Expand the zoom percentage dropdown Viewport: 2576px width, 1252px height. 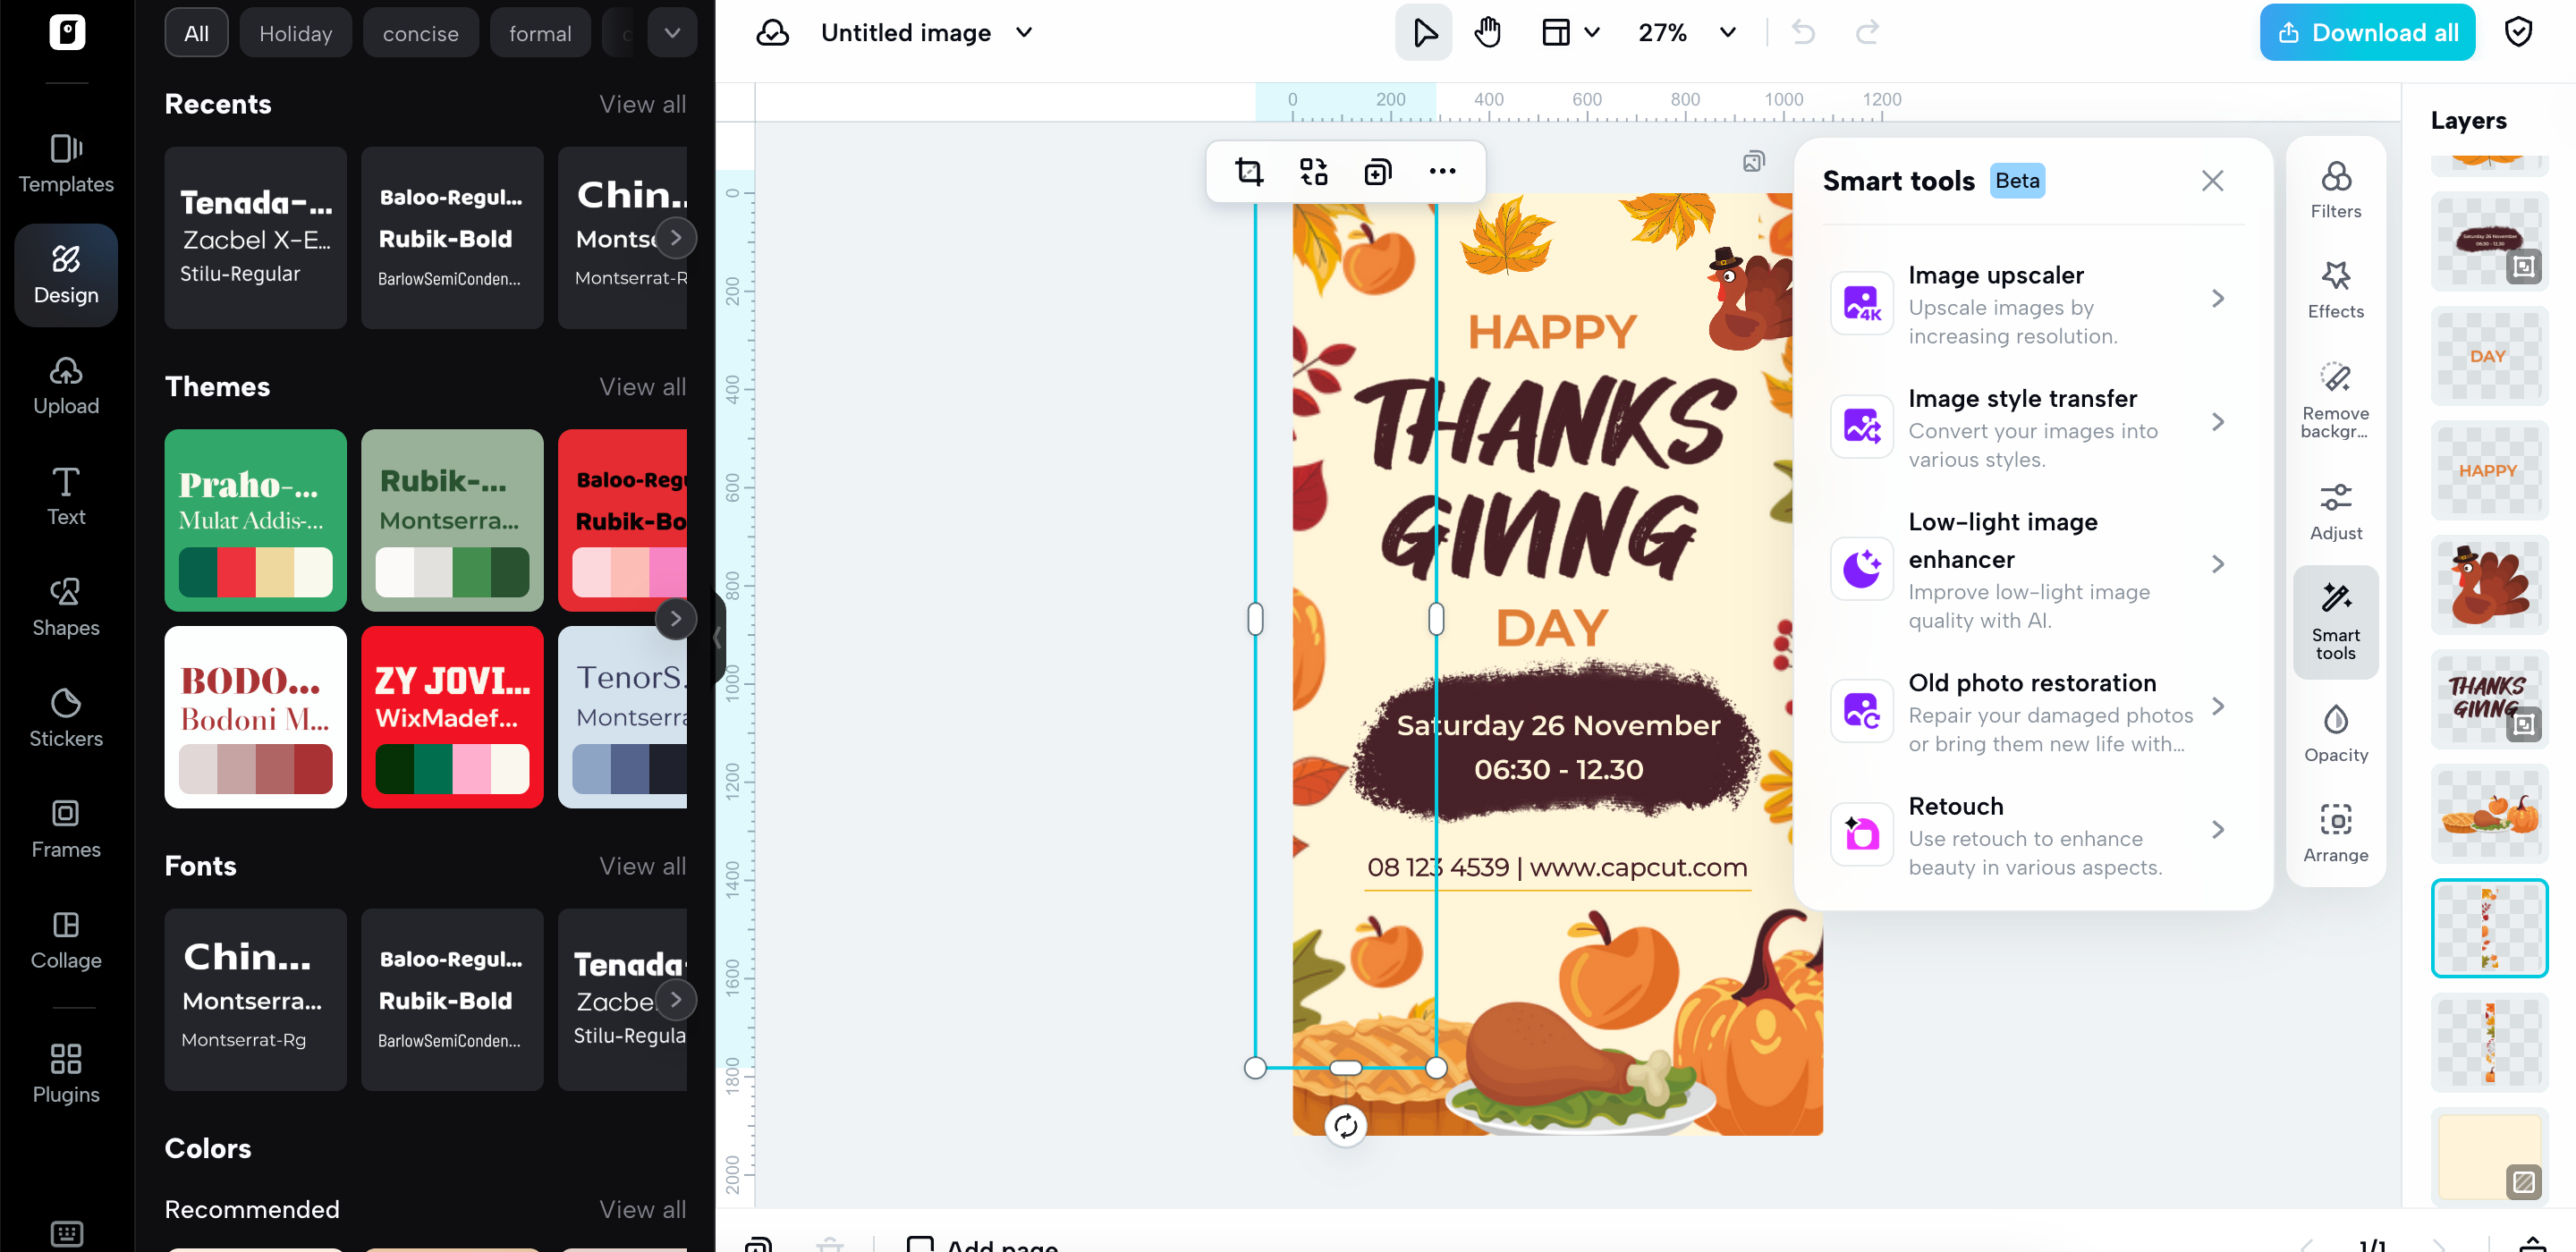coord(1727,33)
